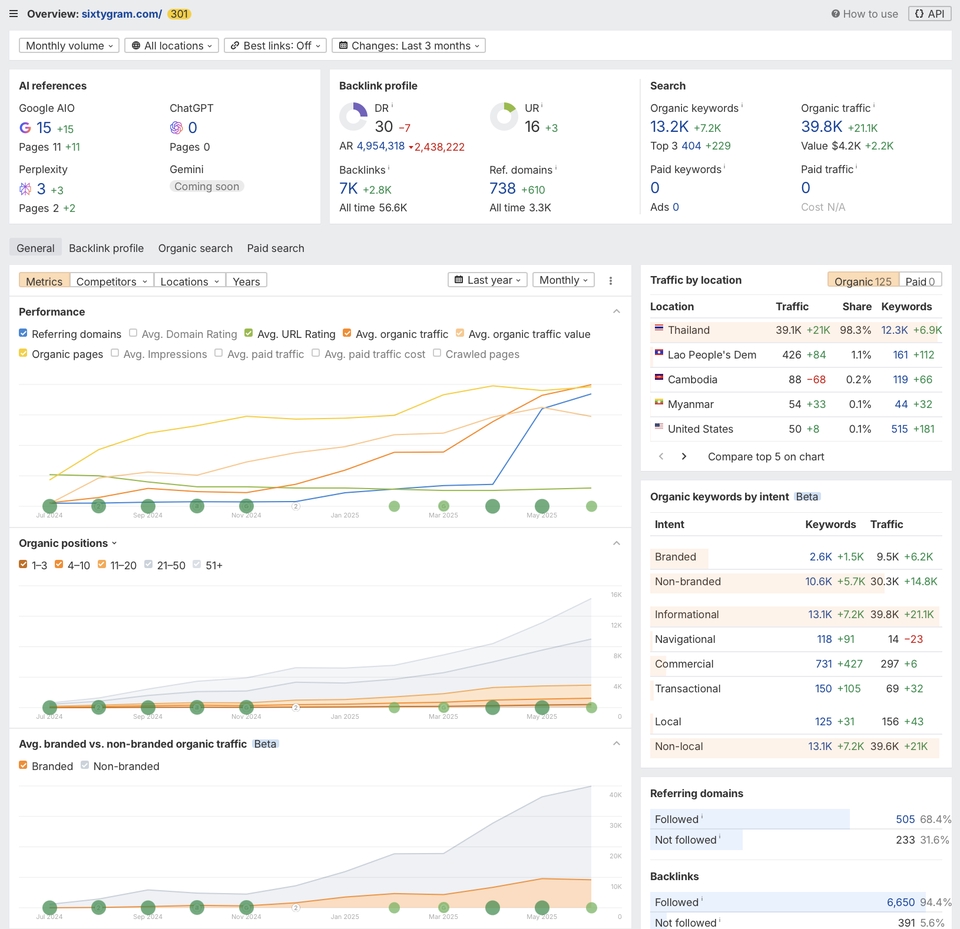Open the chart options three-dot menu
Image resolution: width=960 pixels, height=929 pixels.
pyautogui.click(x=611, y=281)
